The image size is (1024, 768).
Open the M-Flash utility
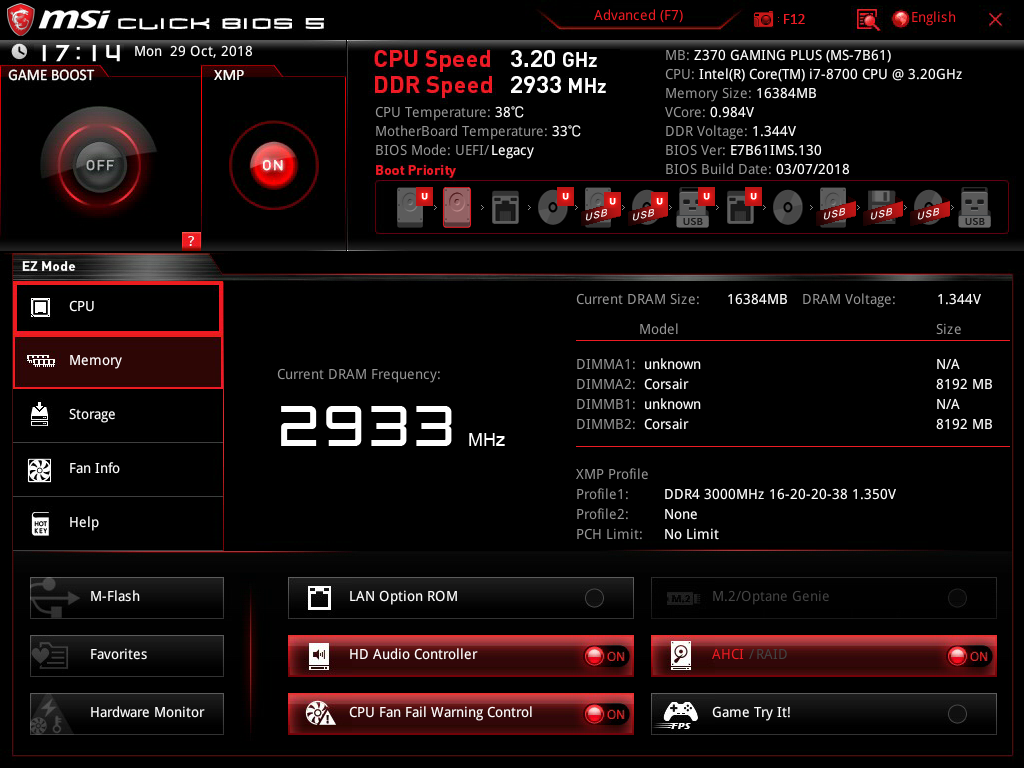[127, 597]
